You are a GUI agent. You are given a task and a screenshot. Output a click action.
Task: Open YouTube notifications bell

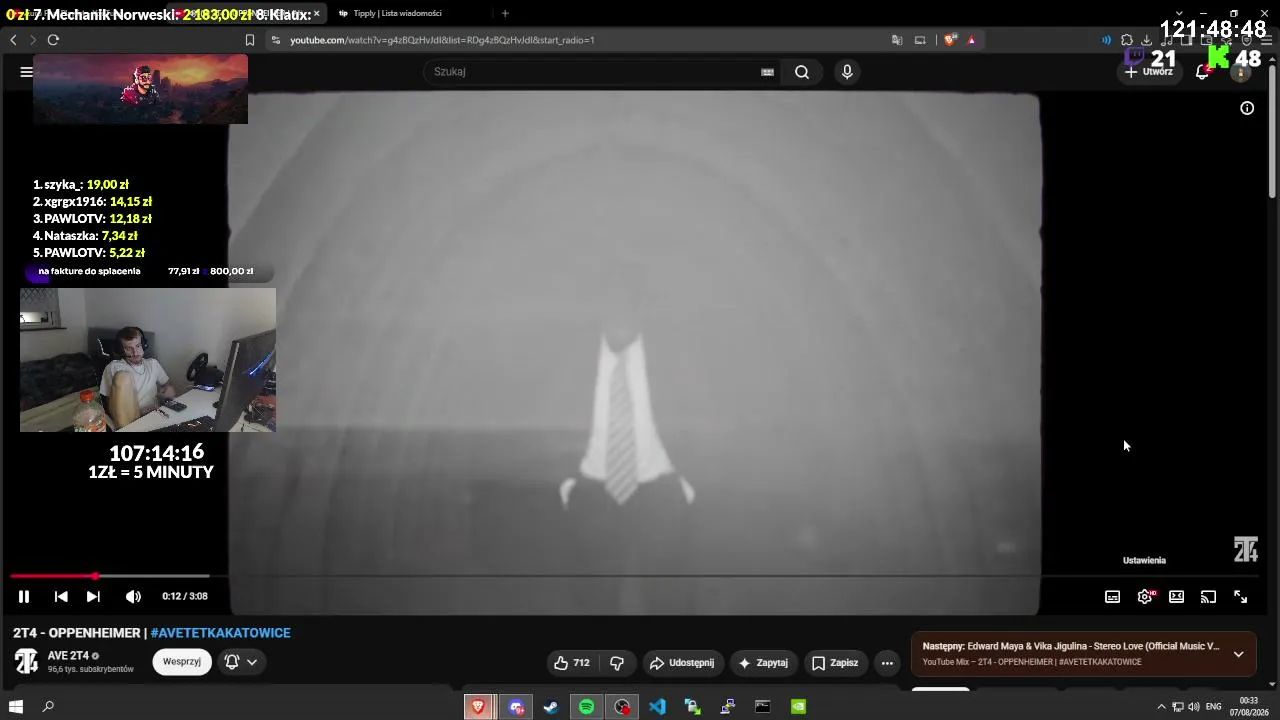pyautogui.click(x=1203, y=72)
